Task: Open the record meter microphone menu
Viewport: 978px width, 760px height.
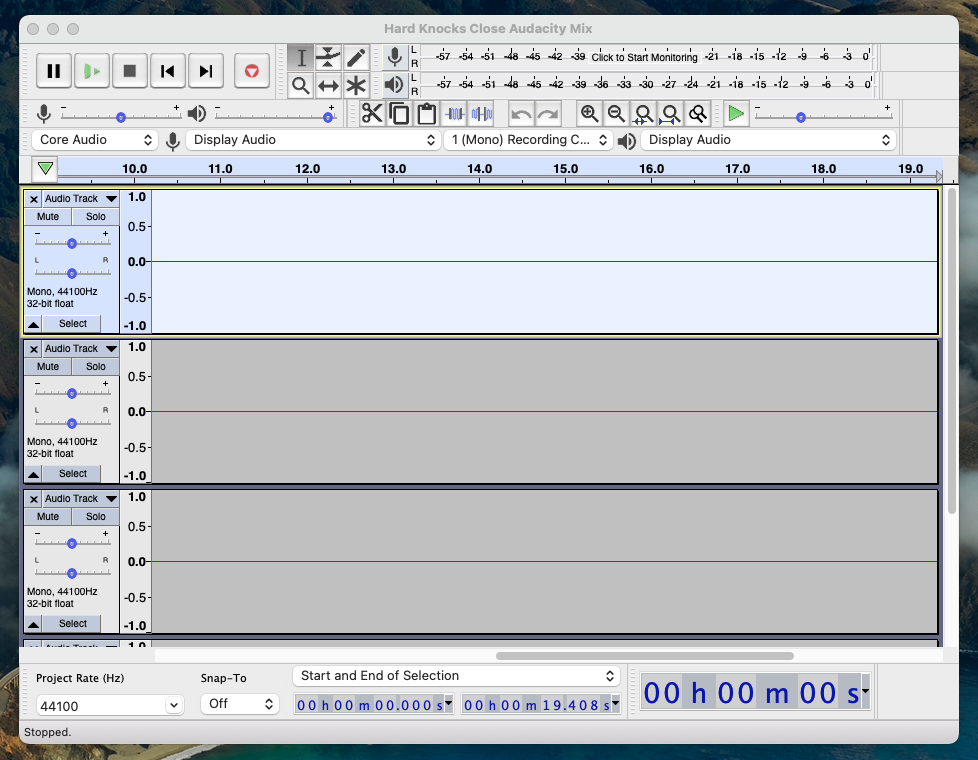Action: tap(394, 57)
